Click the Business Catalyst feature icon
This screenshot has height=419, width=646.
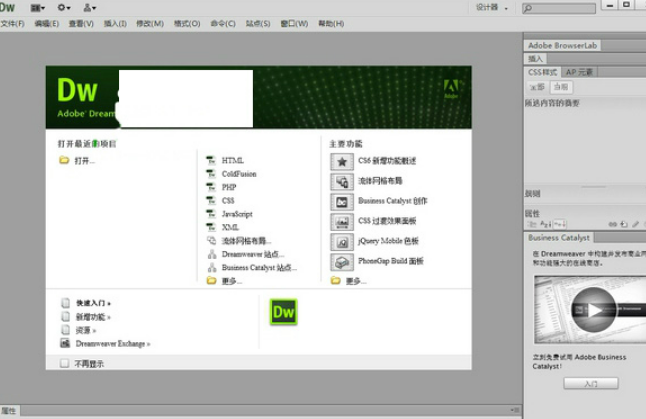tap(341, 201)
